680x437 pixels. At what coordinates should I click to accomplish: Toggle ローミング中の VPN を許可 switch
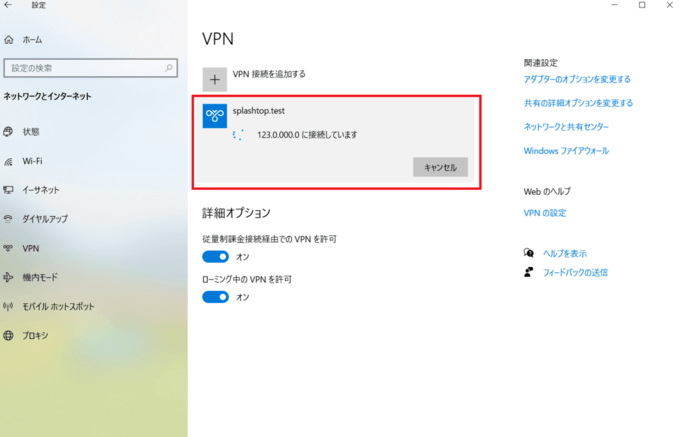pos(216,297)
